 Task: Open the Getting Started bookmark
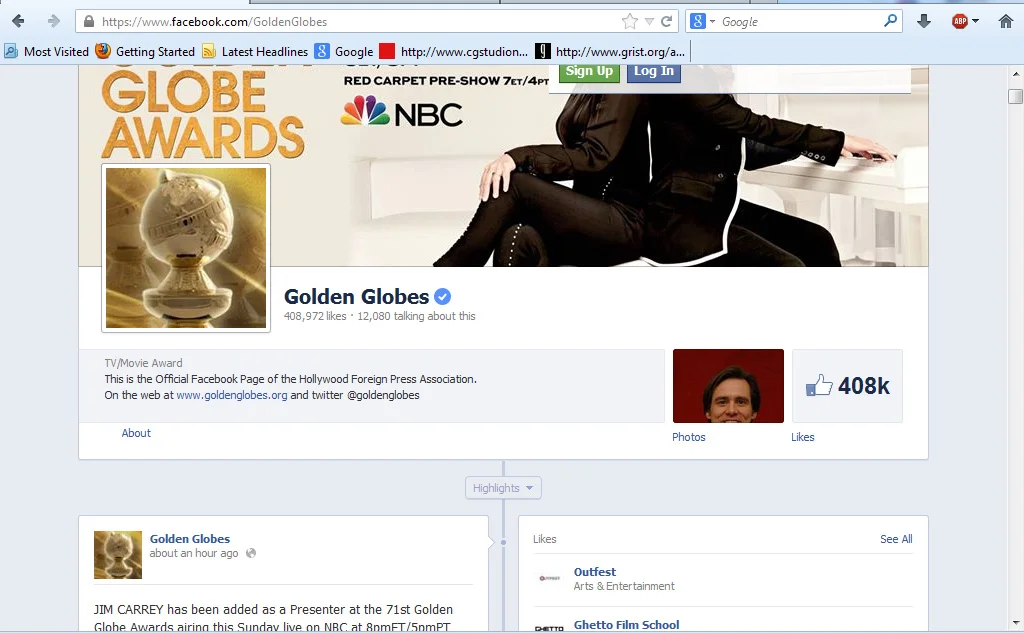[x=145, y=52]
